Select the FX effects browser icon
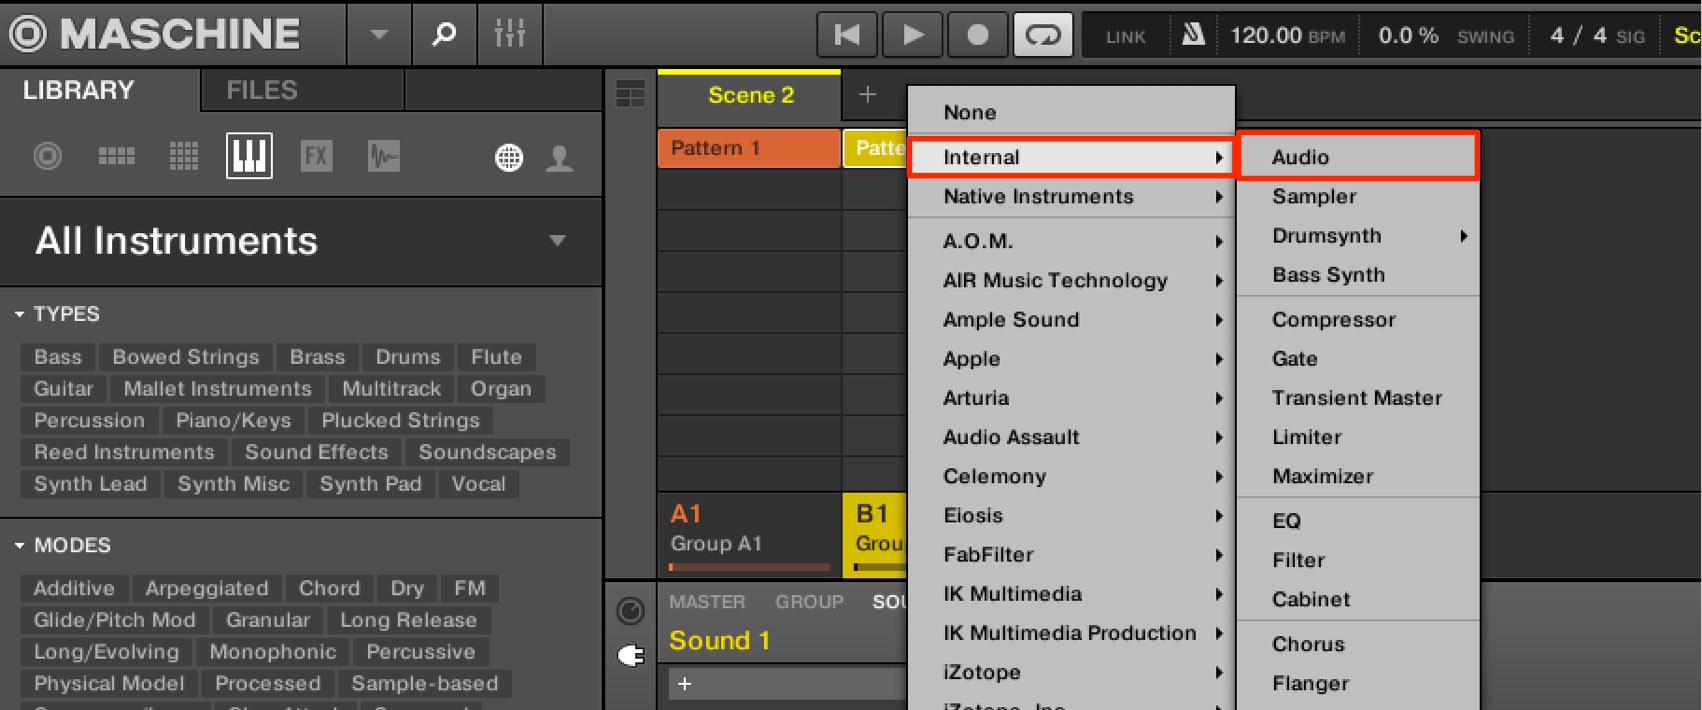This screenshot has width=1702, height=710. click(x=316, y=156)
